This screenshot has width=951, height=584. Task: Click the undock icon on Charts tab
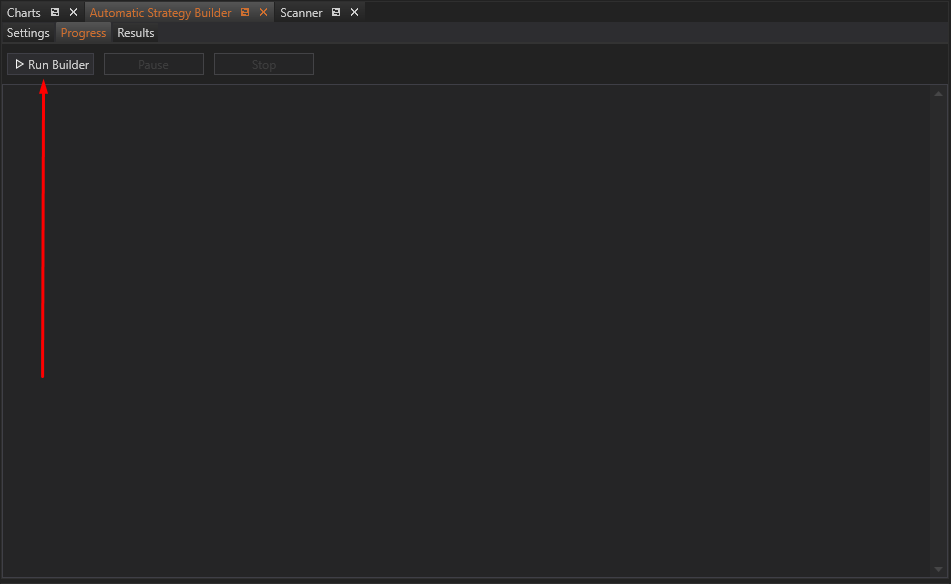point(55,13)
